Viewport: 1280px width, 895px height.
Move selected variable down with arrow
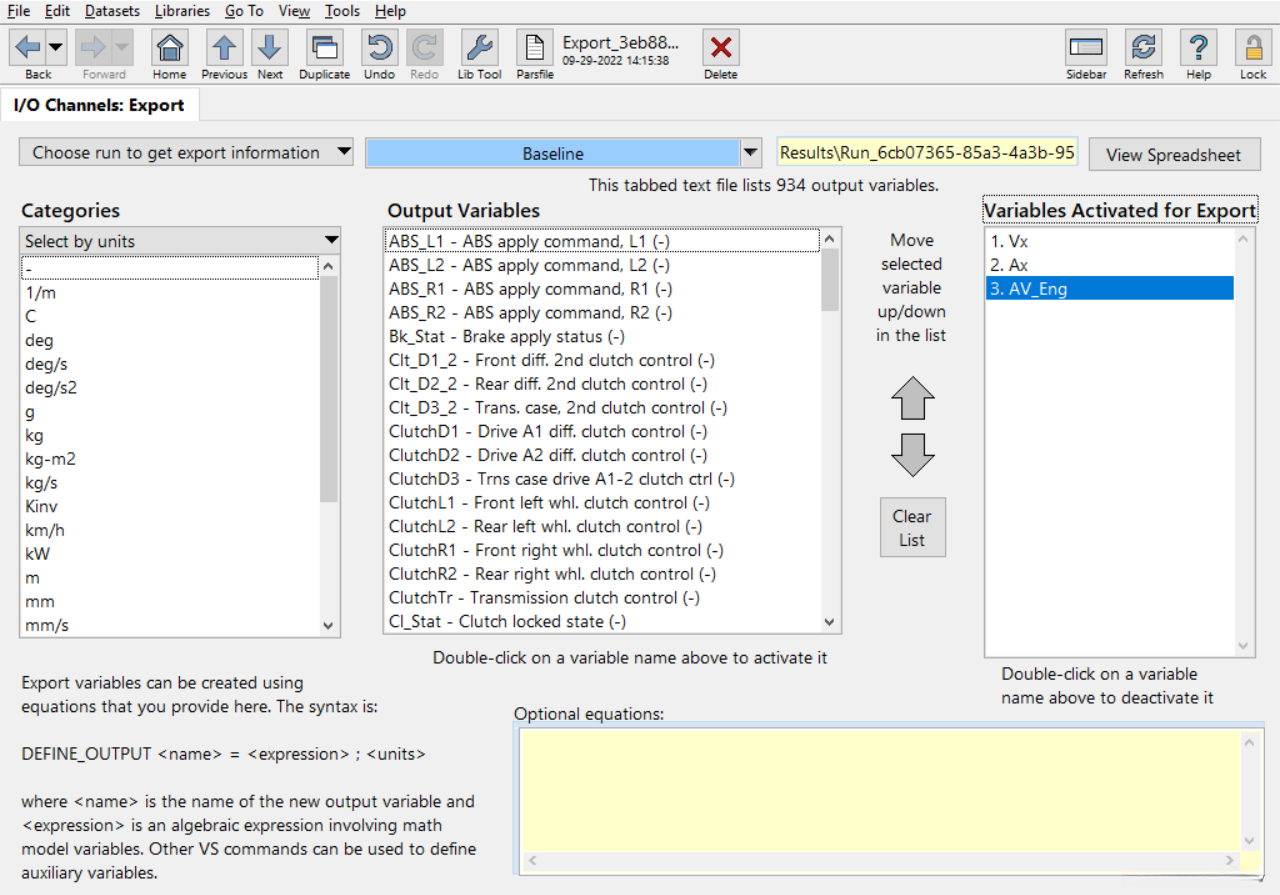[x=912, y=455]
